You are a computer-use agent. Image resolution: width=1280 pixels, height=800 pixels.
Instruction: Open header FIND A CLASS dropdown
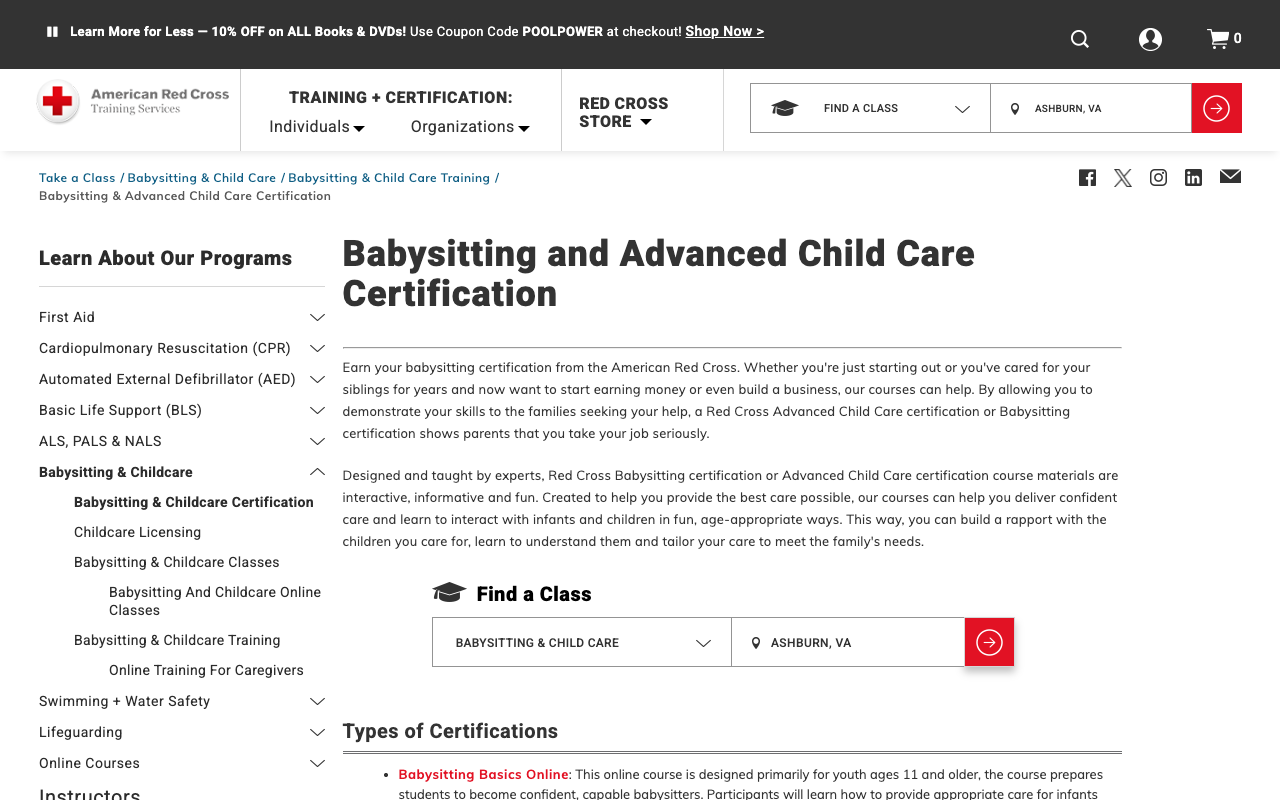pyautogui.click(x=870, y=108)
